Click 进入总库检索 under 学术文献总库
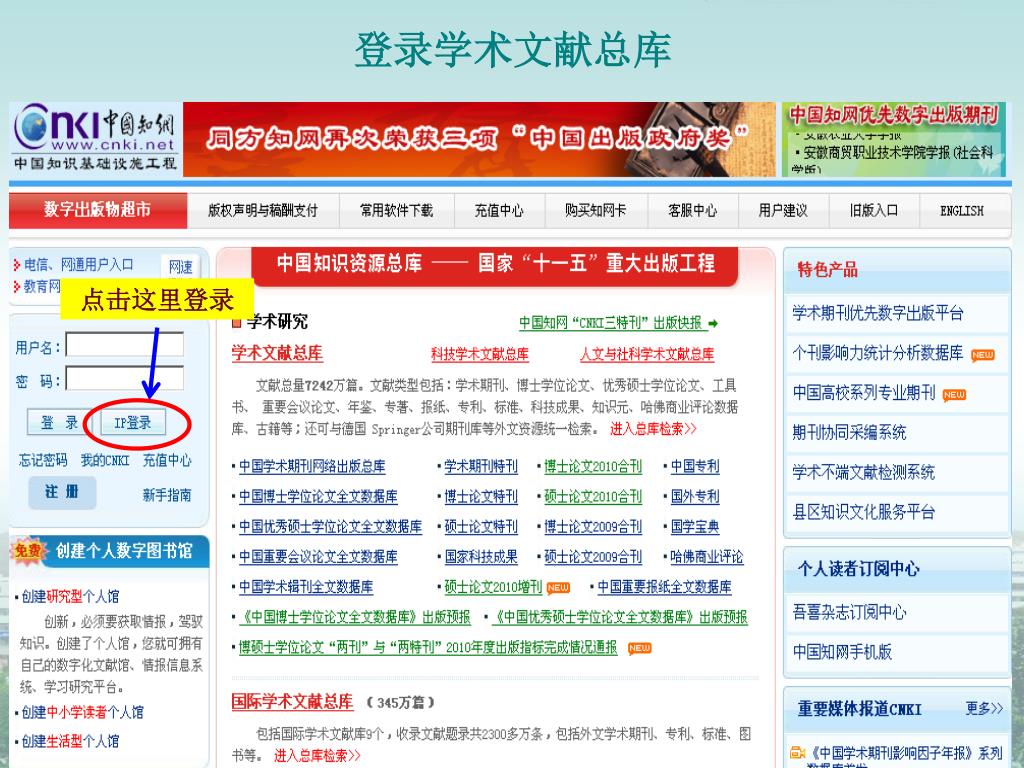1024x768 pixels. 653,429
